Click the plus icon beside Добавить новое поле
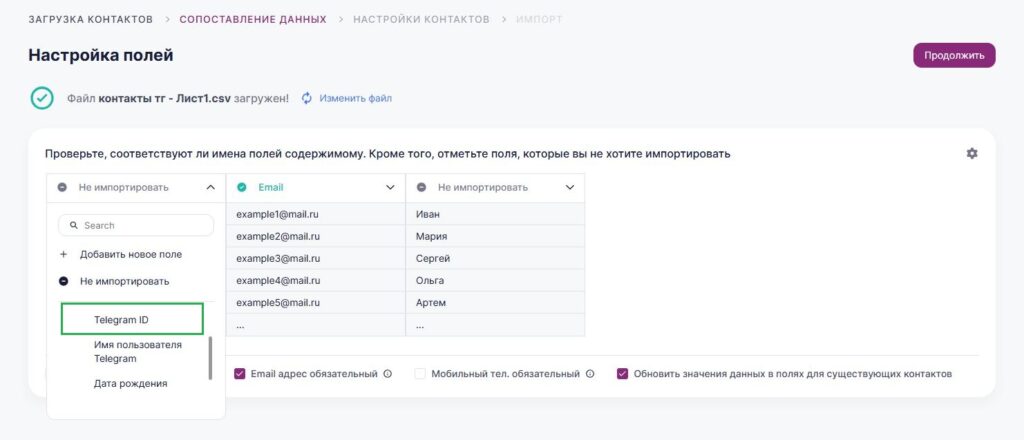 (x=63, y=254)
